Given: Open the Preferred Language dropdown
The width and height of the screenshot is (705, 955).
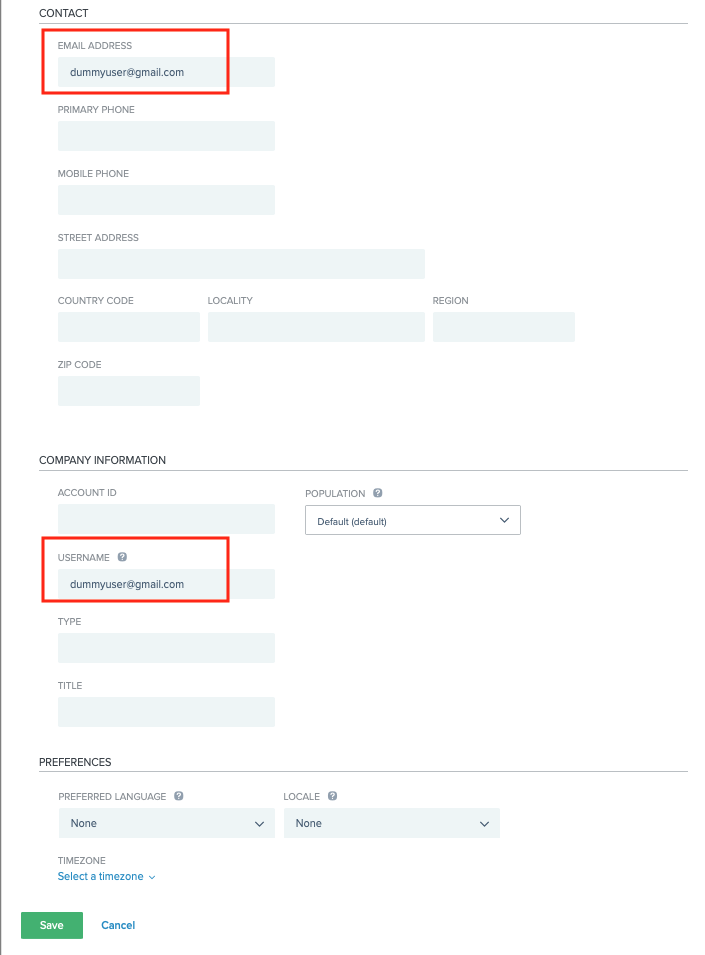Looking at the screenshot, I should pyautogui.click(x=166, y=822).
